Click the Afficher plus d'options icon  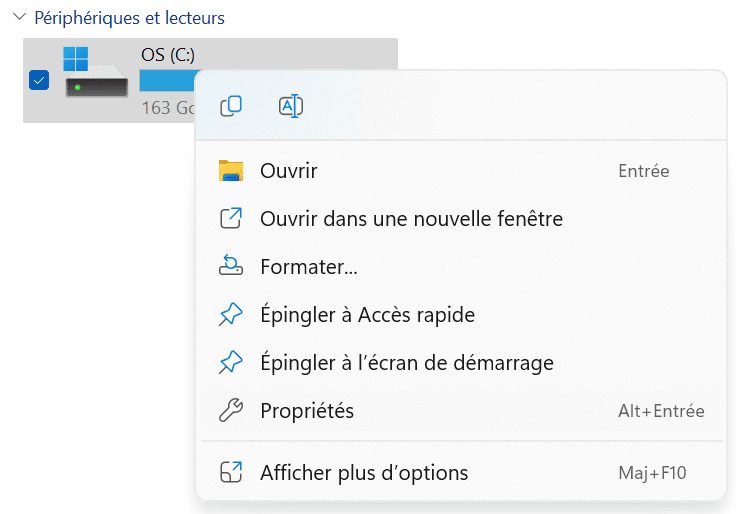point(231,472)
